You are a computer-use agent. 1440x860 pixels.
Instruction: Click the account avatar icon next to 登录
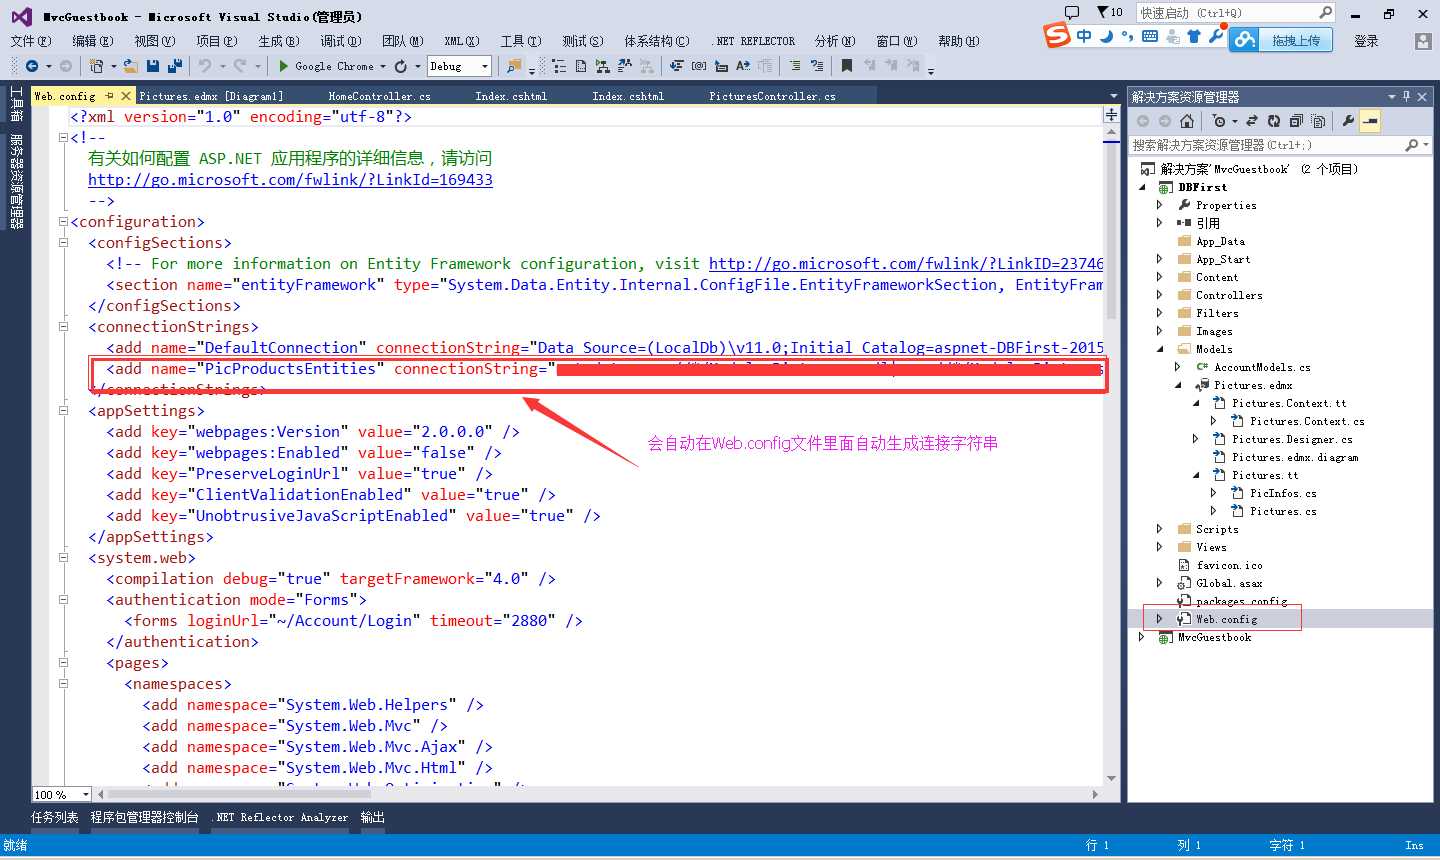pos(1423,41)
